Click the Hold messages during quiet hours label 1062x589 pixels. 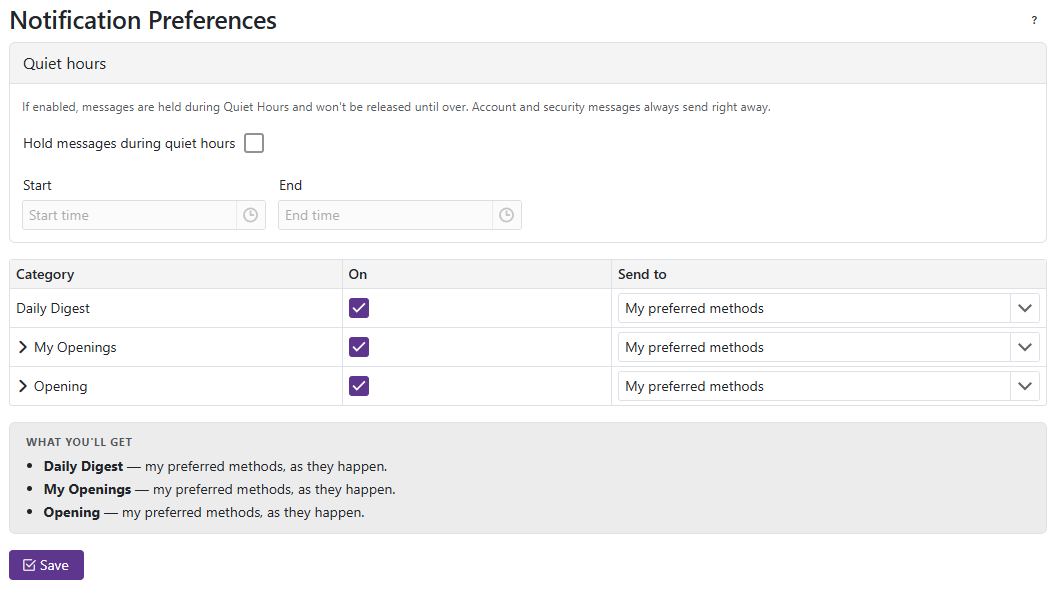click(x=129, y=144)
